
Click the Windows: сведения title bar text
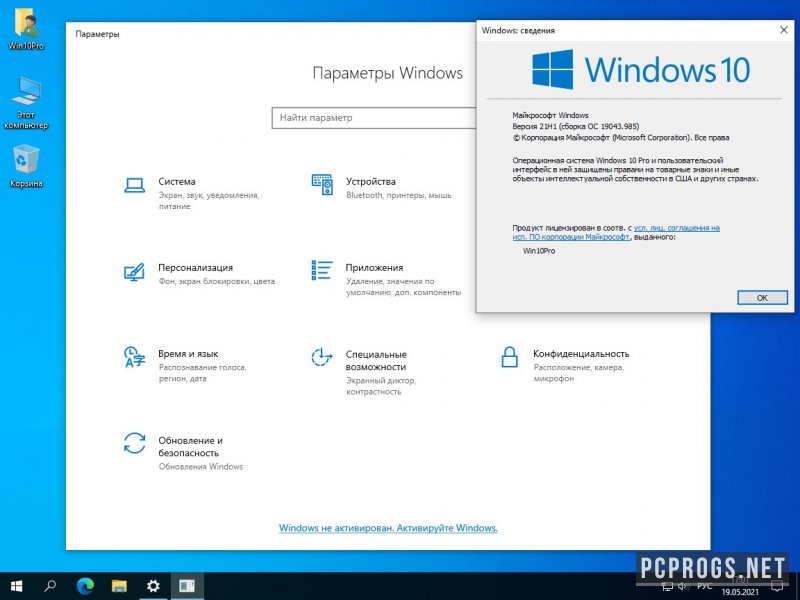(x=518, y=31)
